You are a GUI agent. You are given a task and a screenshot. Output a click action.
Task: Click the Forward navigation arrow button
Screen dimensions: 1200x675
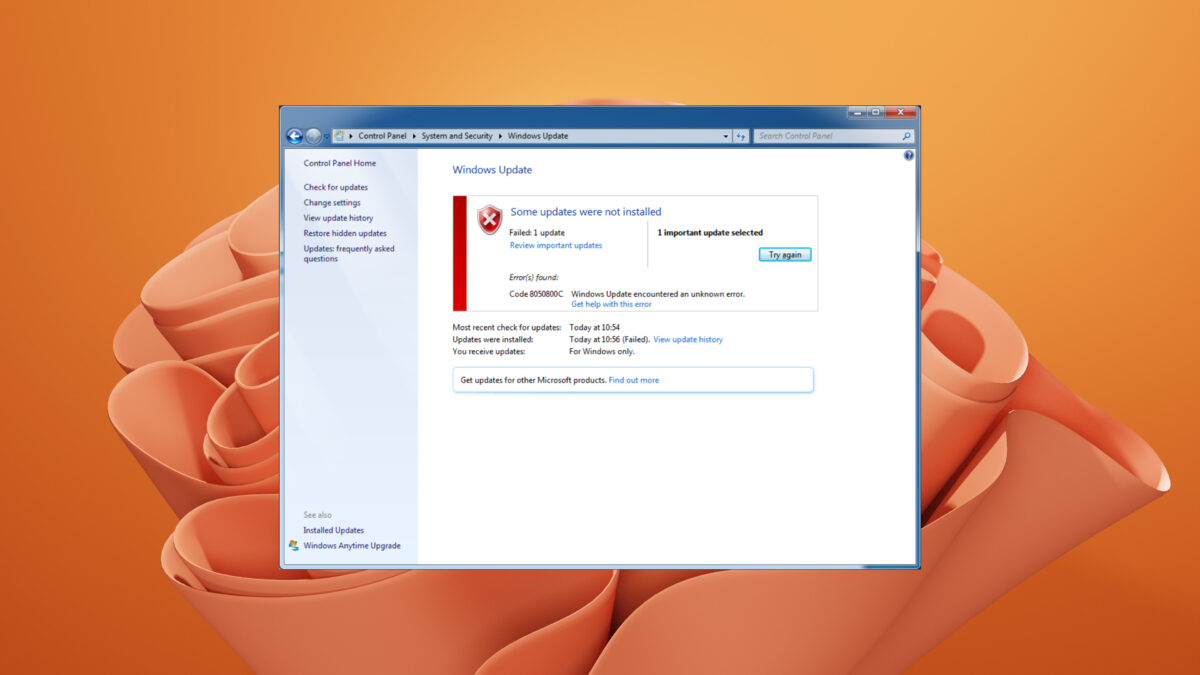pyautogui.click(x=313, y=136)
